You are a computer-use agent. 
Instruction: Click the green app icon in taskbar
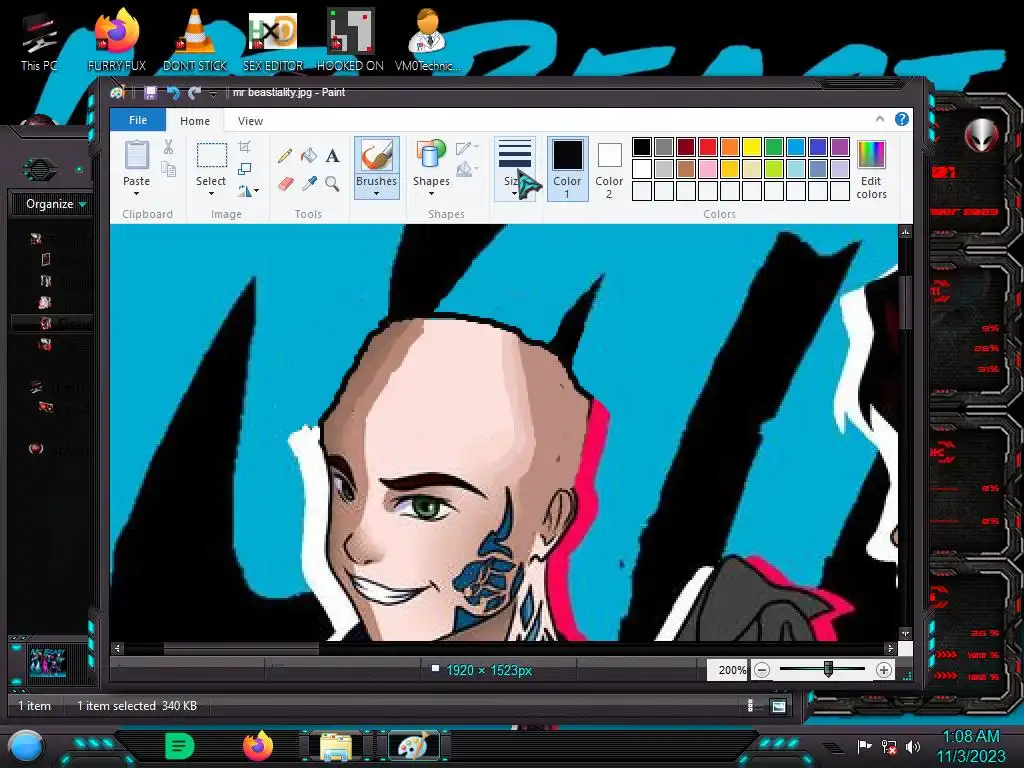[x=180, y=746]
